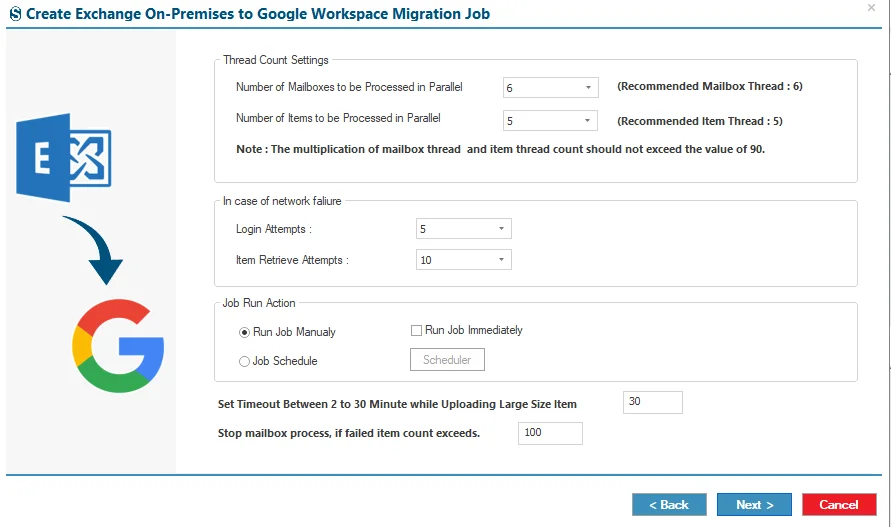This screenshot has height=527, width=891.
Task: Enable the Run Job Immediately checkbox
Action: (417, 330)
